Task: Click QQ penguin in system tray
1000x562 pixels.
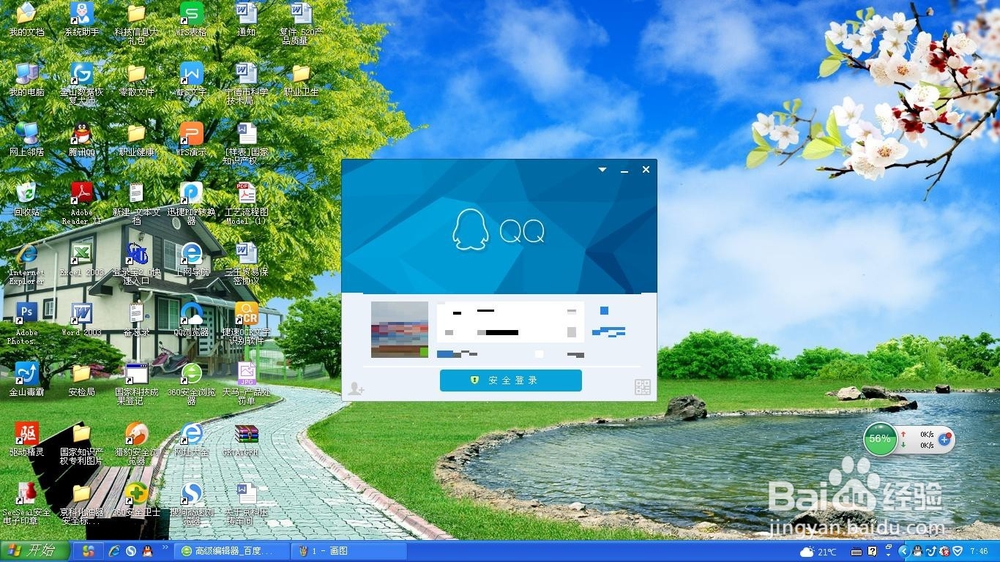Action: [x=916, y=551]
